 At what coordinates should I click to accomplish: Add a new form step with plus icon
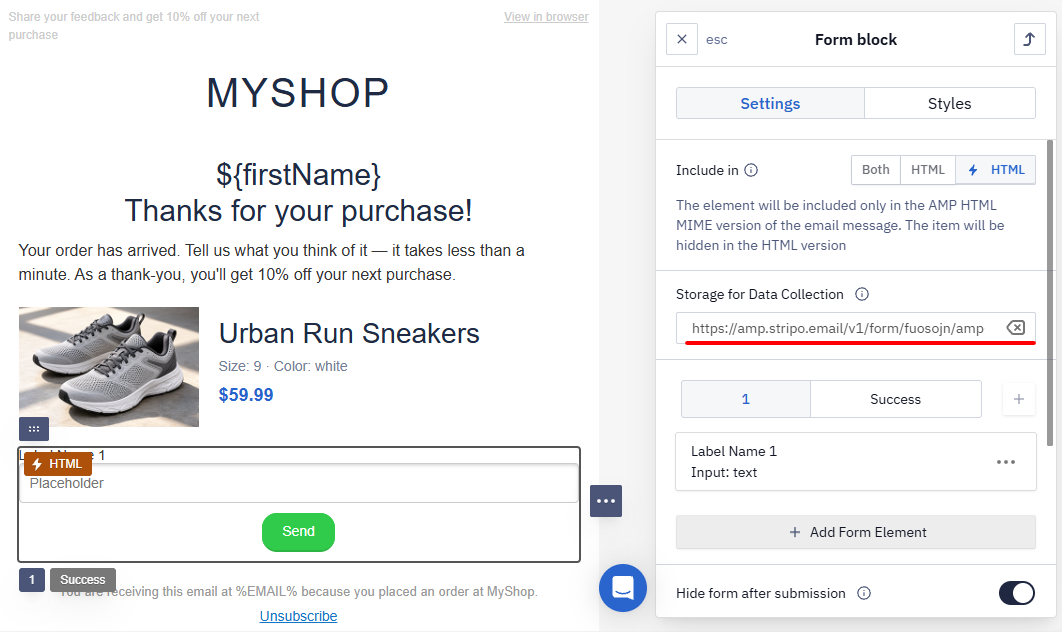point(1019,399)
